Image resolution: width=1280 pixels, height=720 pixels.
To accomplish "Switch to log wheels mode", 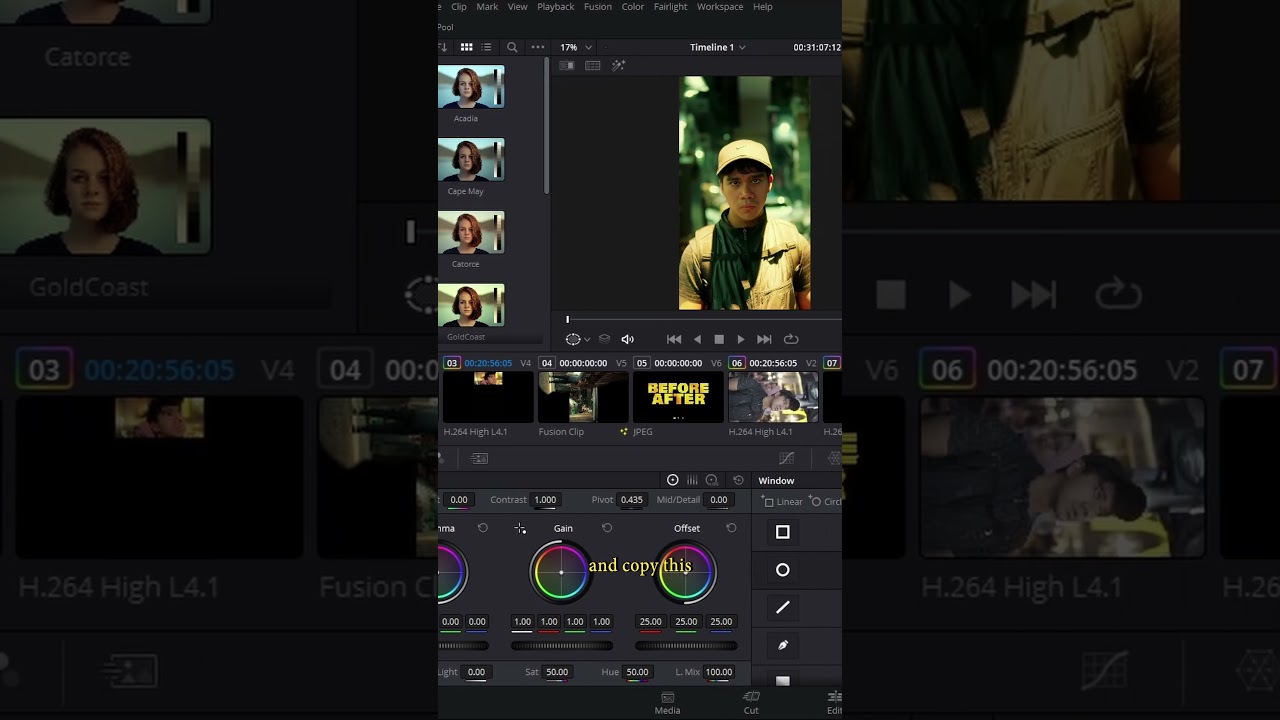I will click(712, 480).
